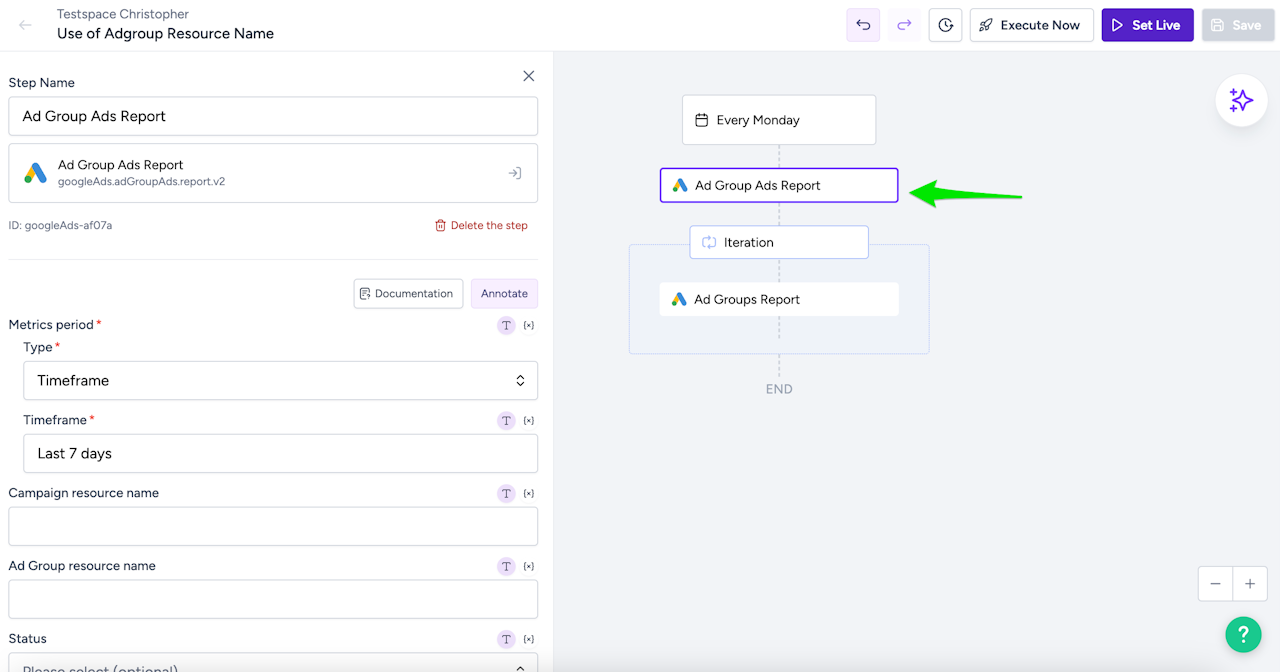
Task: Zoom in the workflow canvas
Action: coord(1250,584)
